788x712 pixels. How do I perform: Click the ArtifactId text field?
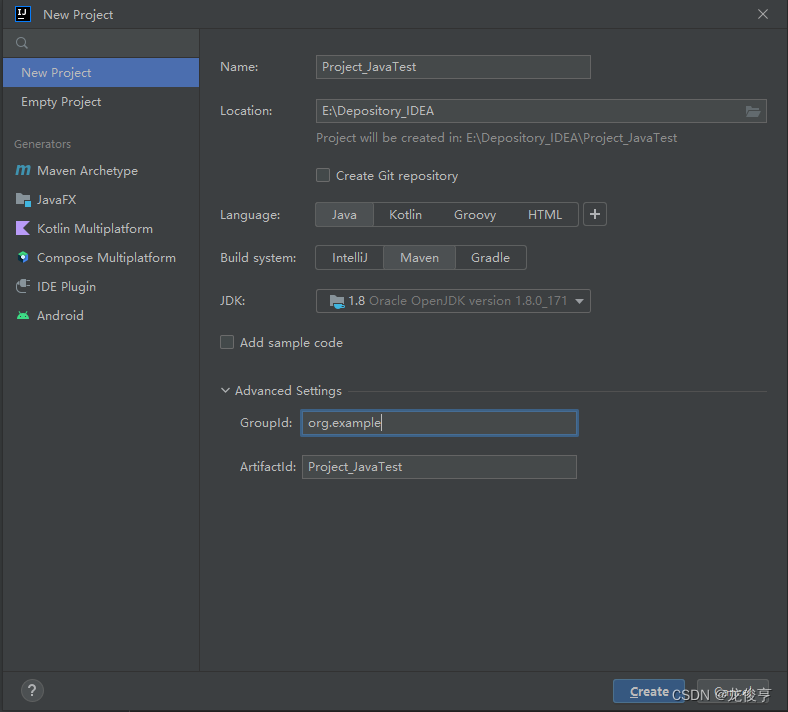[439, 467]
